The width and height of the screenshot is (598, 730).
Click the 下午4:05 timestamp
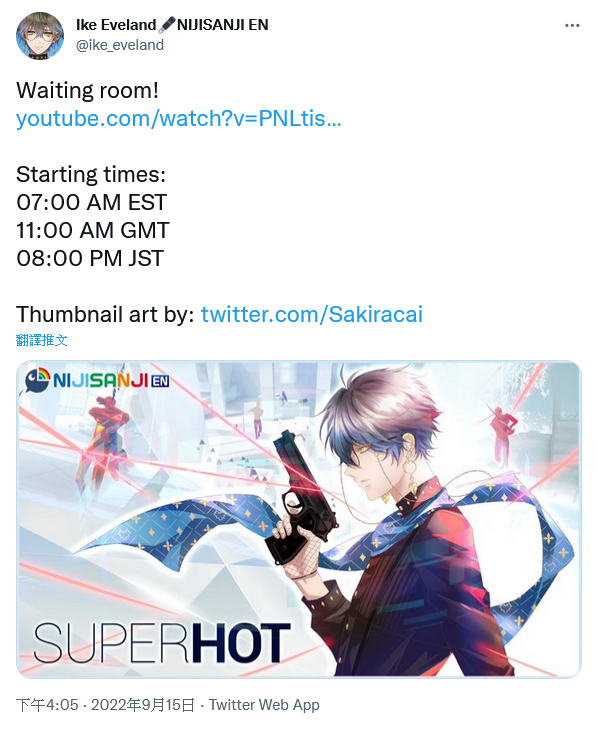pyautogui.click(x=47, y=705)
